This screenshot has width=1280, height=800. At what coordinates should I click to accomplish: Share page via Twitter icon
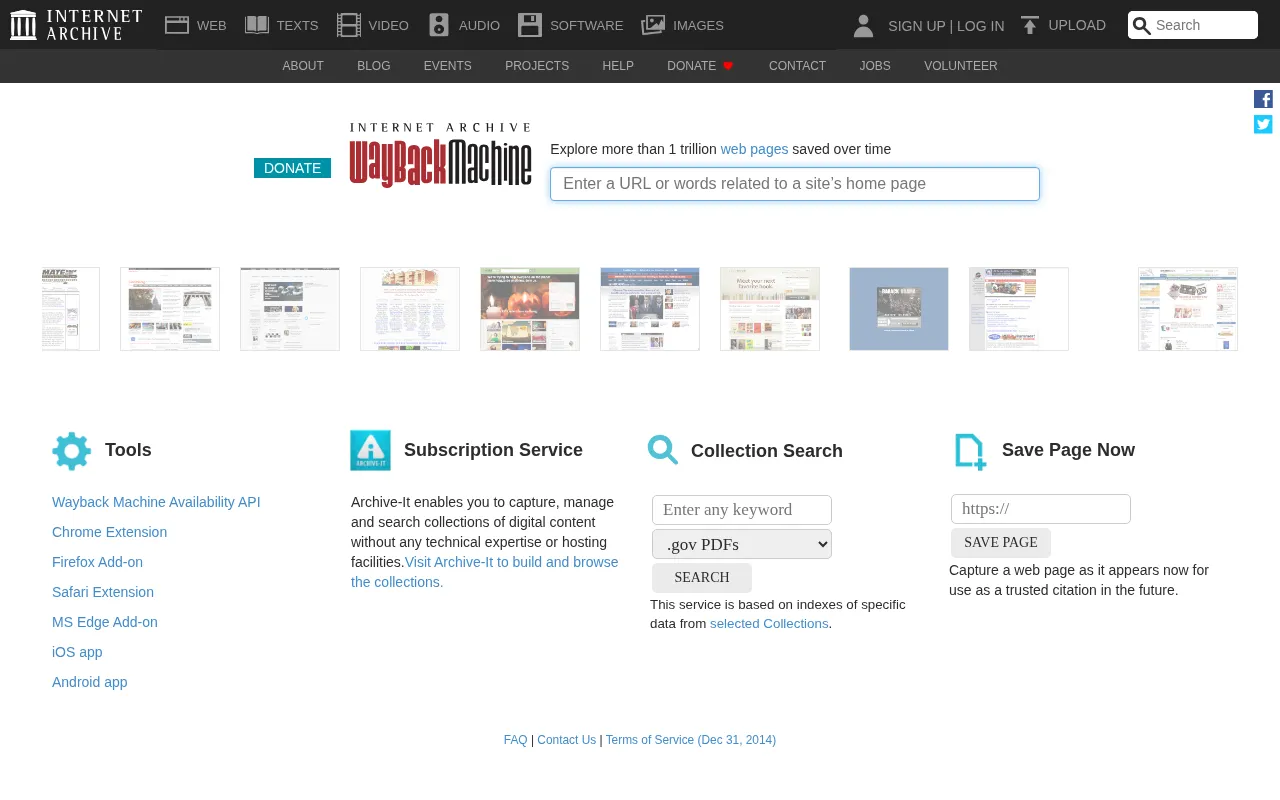point(1263,124)
